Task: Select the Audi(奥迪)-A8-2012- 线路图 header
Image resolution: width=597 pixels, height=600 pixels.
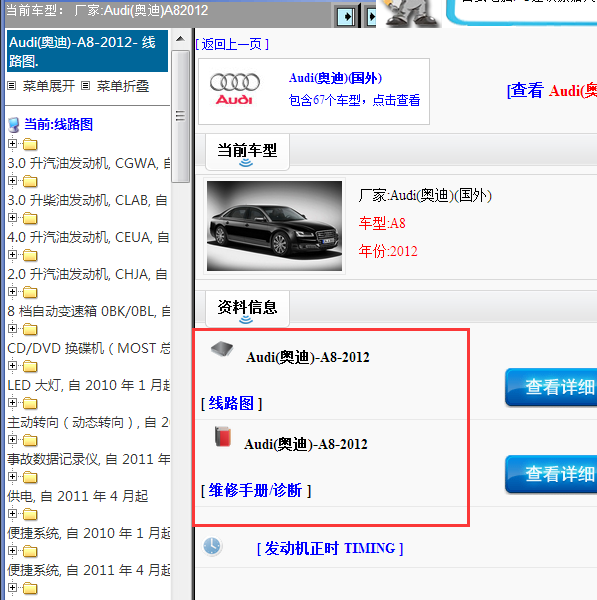Action: tap(87, 51)
